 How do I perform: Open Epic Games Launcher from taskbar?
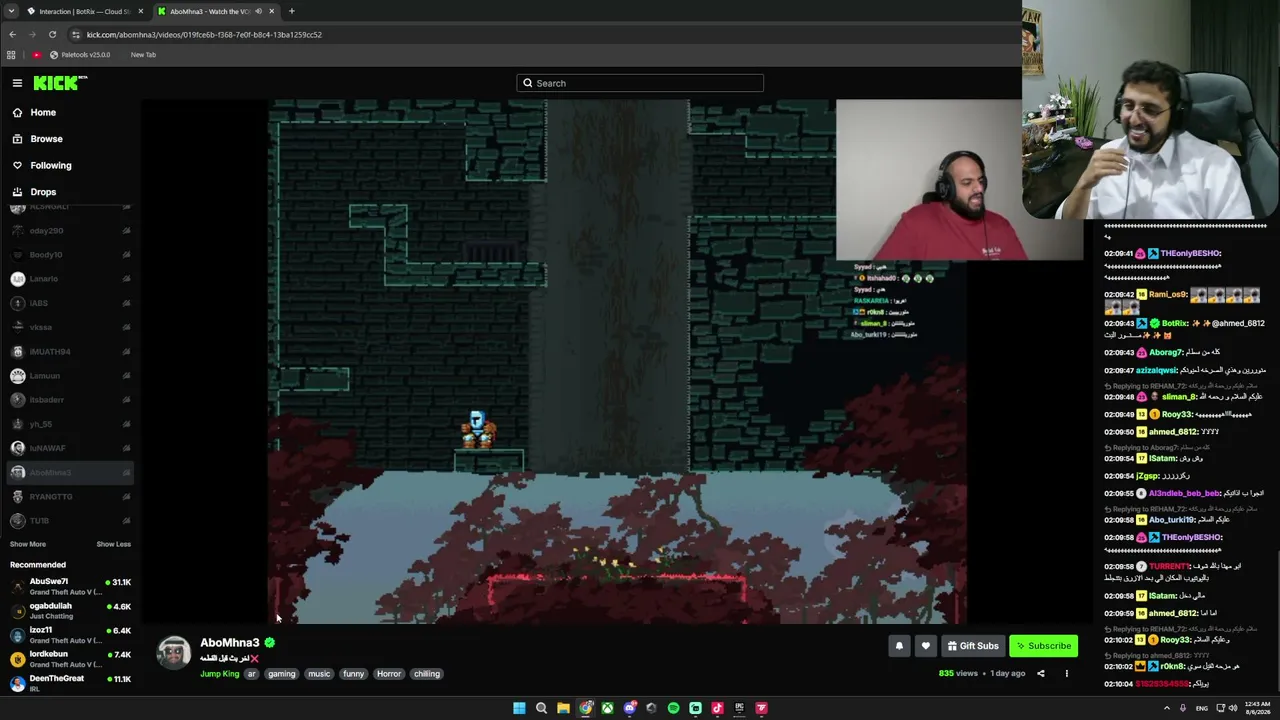pyautogui.click(x=739, y=708)
